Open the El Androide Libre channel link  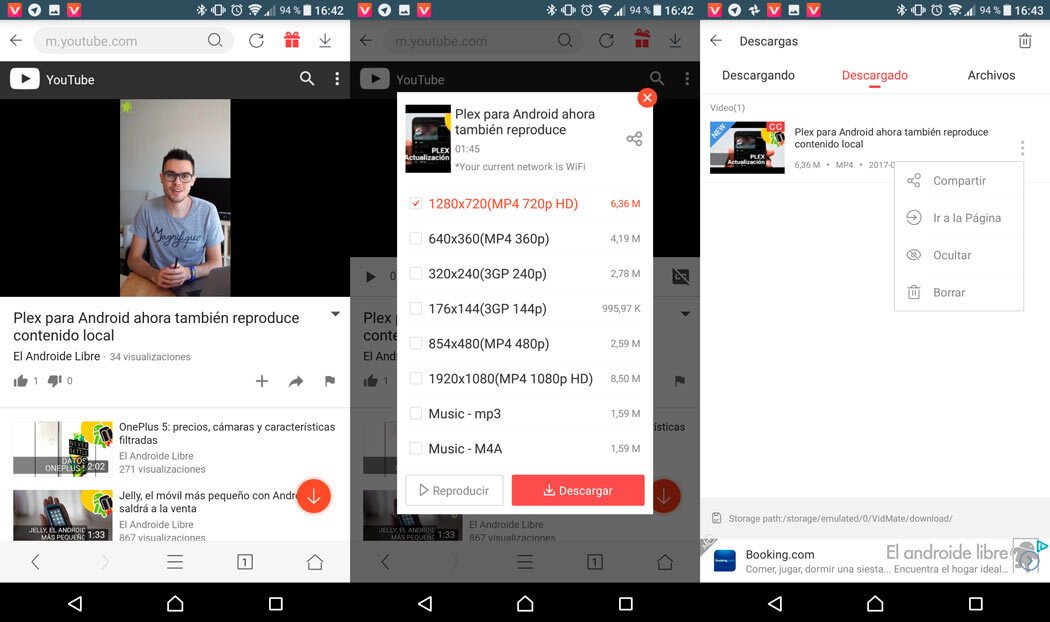coord(57,356)
